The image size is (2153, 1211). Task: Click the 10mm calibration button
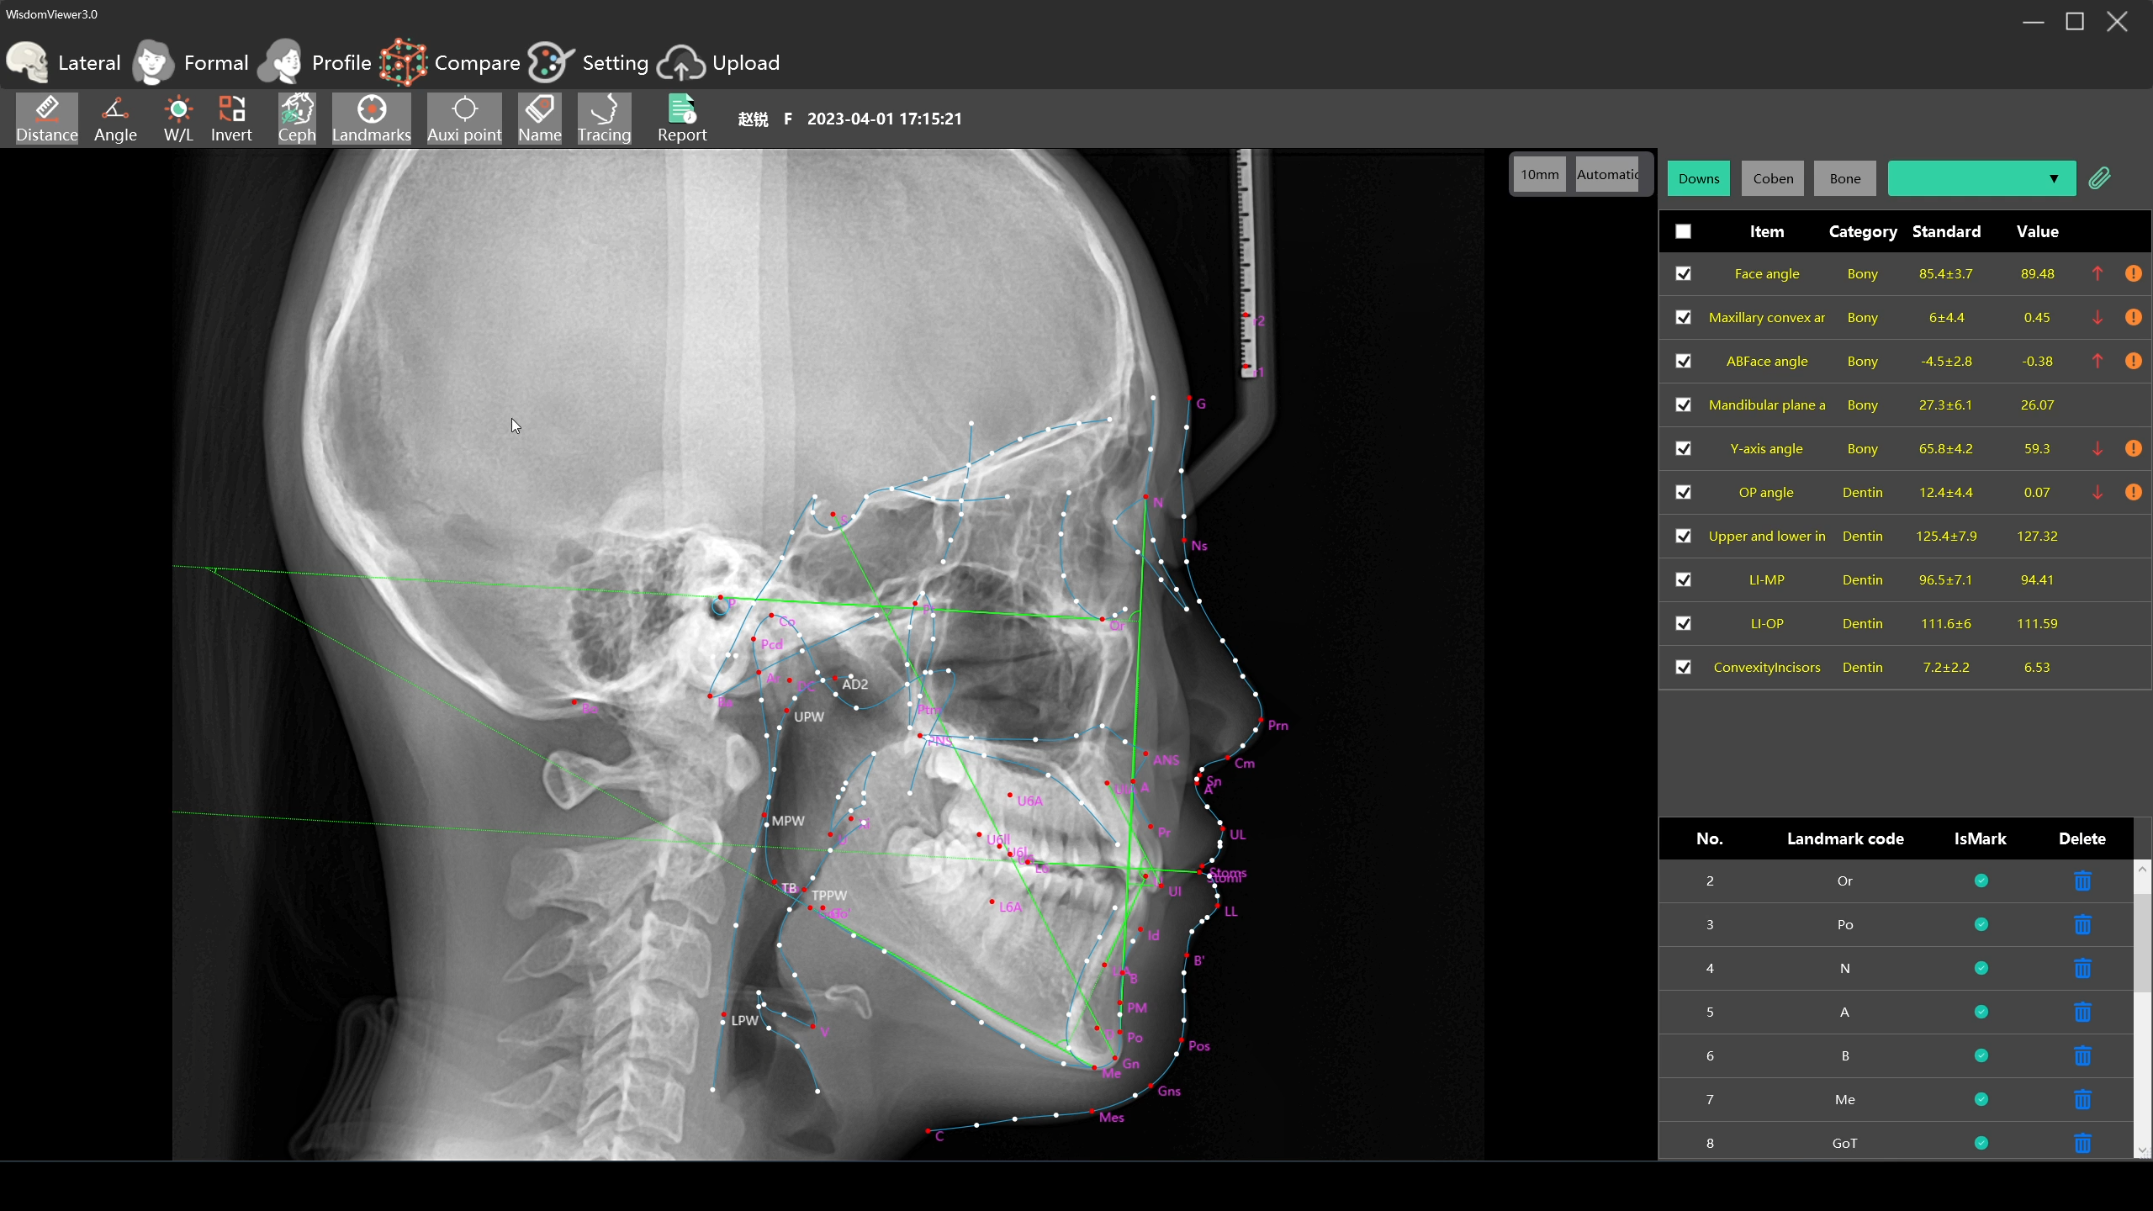pos(1539,174)
